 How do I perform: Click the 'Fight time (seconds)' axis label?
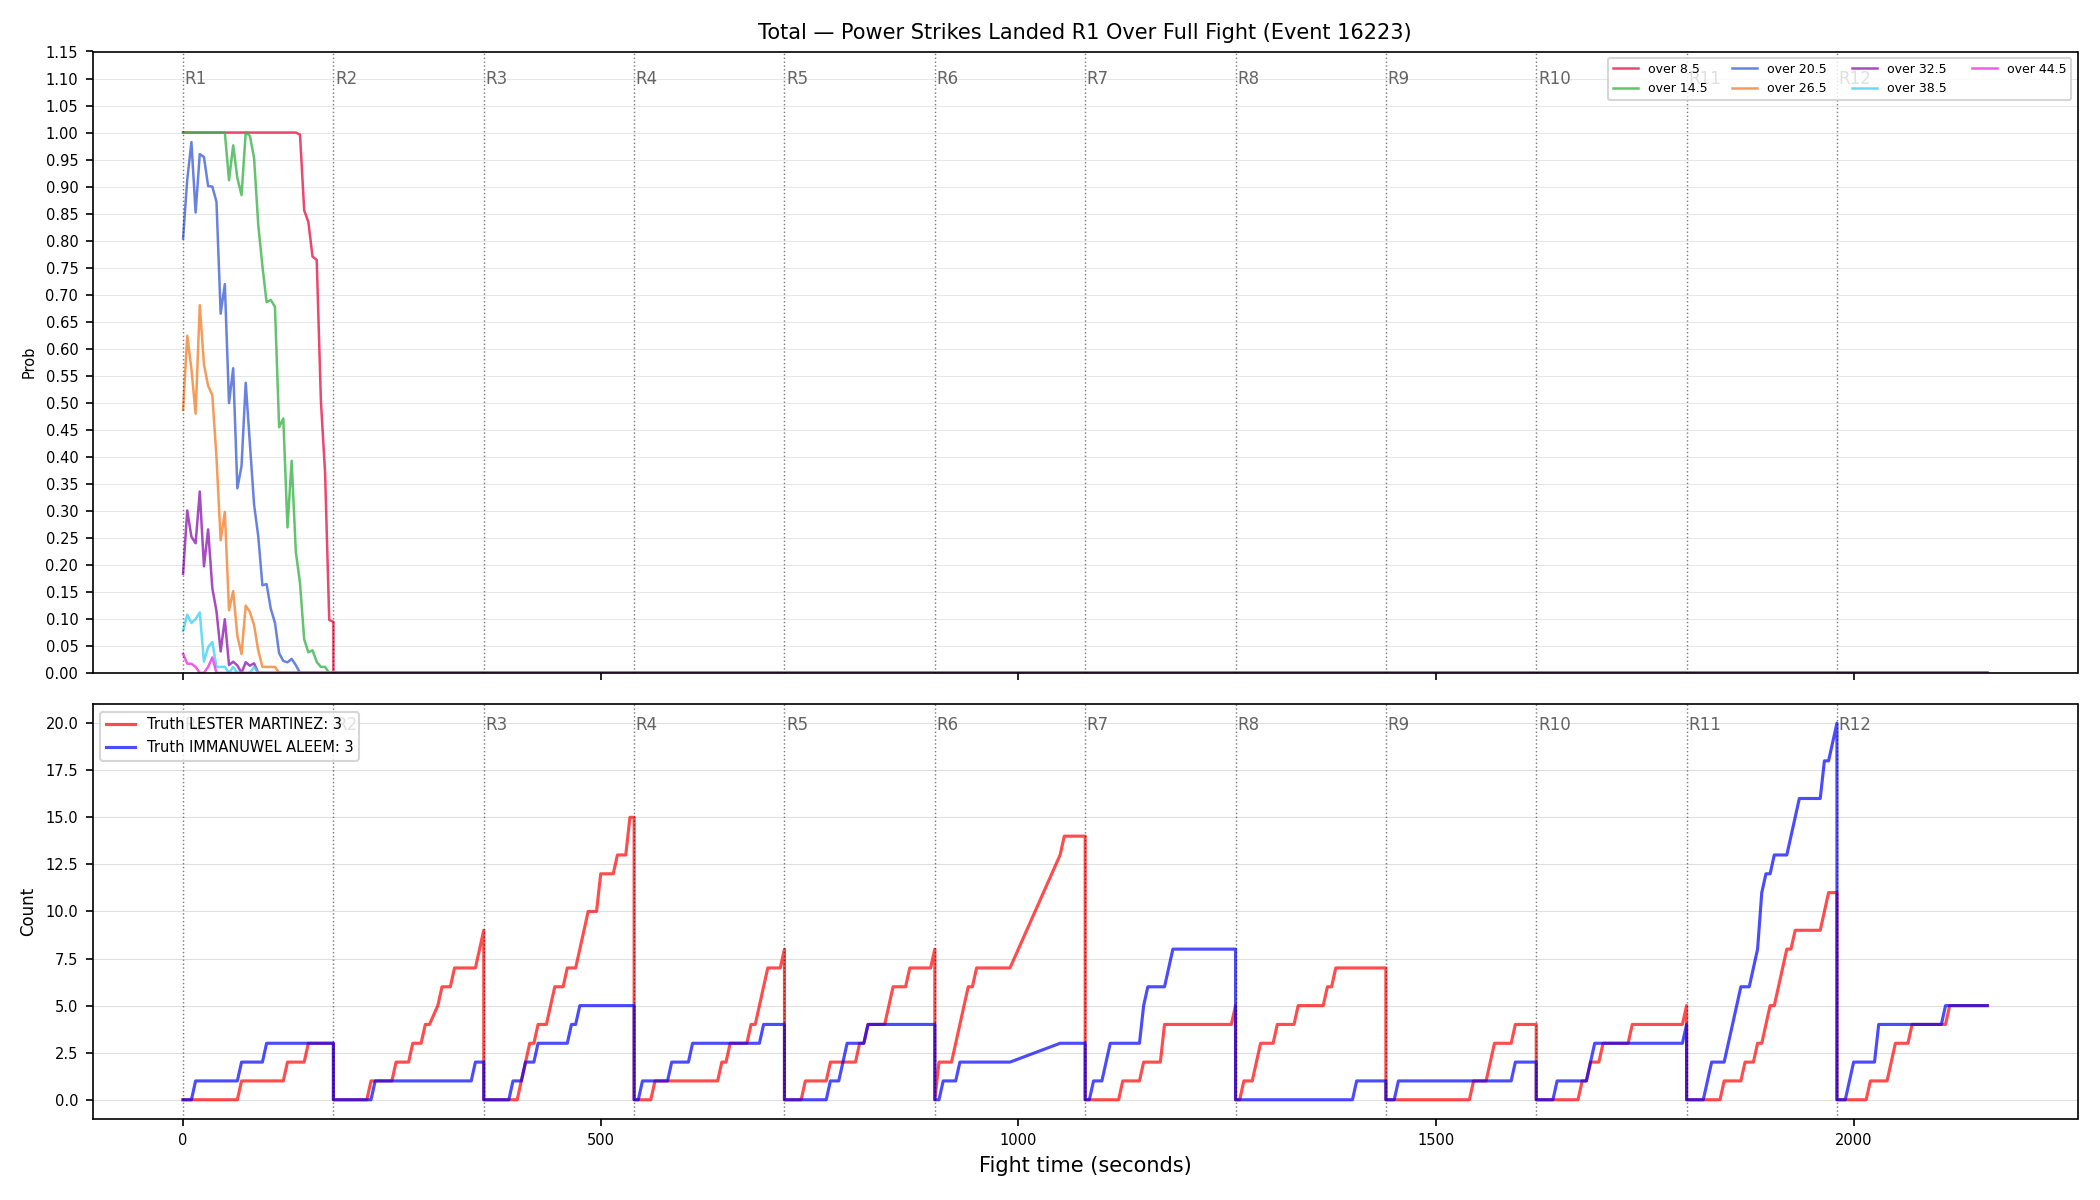(x=1085, y=1165)
